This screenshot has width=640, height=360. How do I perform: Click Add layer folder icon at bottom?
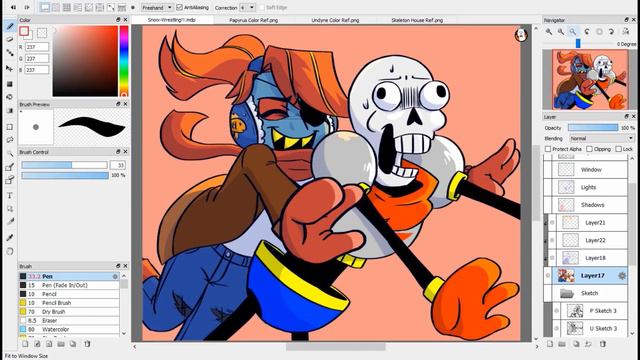coord(562,344)
